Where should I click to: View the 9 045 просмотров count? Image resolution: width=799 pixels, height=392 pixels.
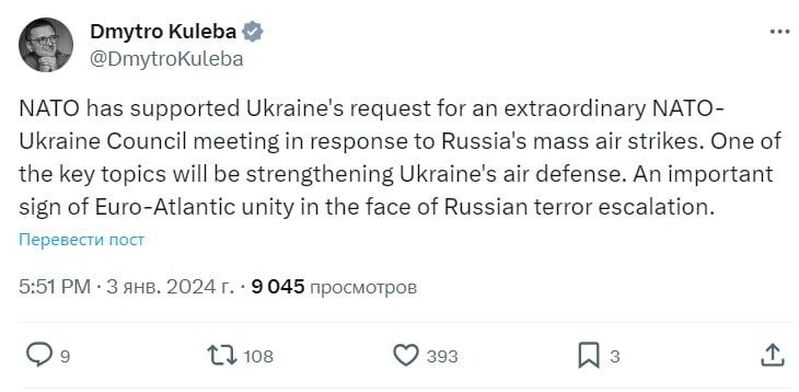(334, 288)
